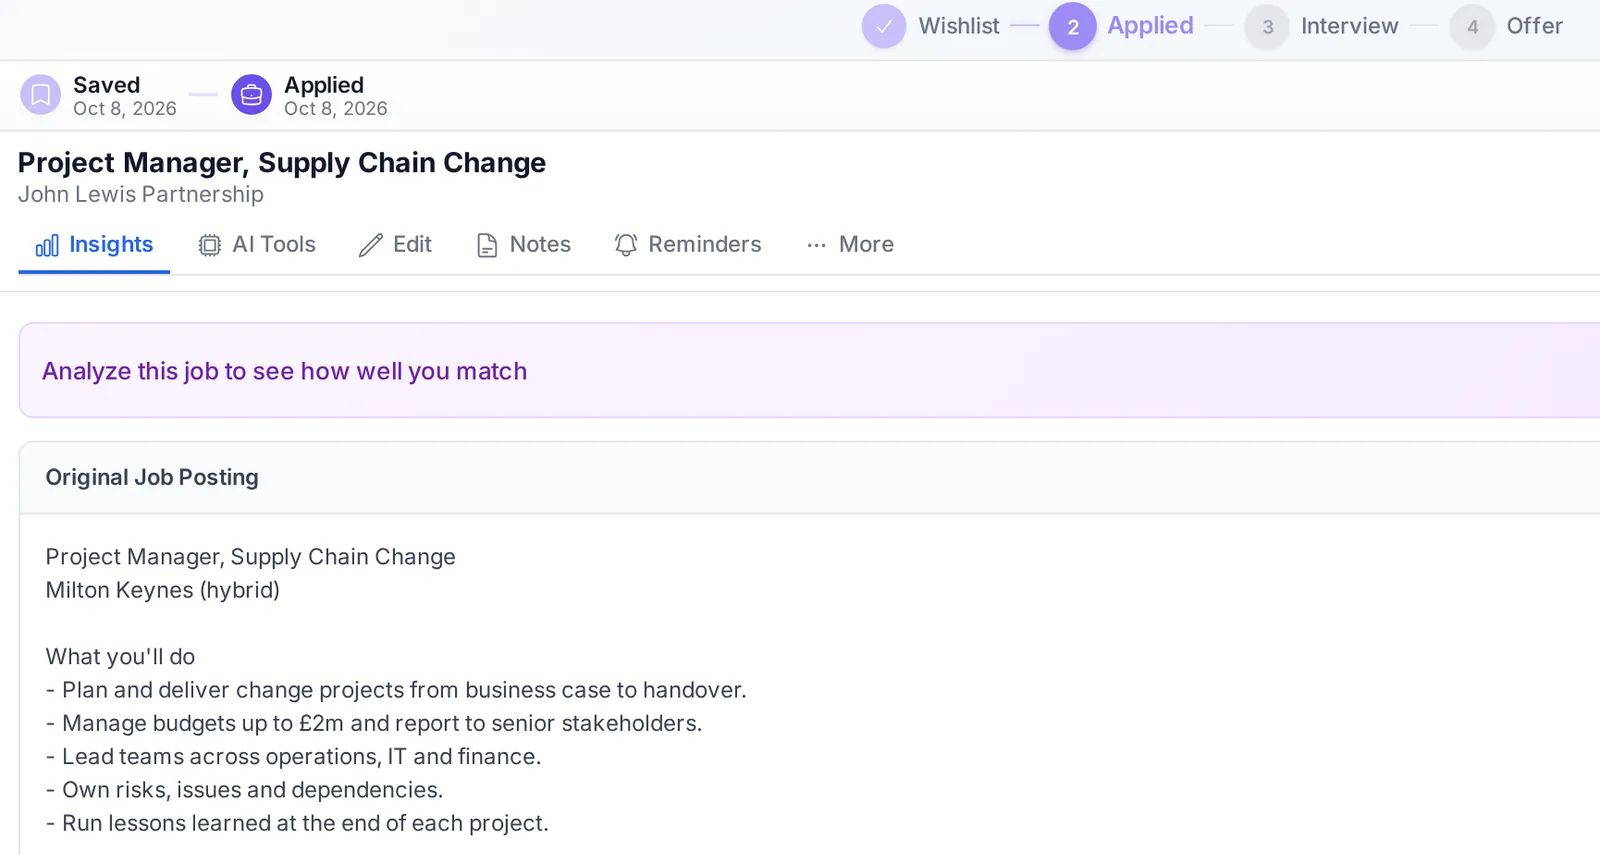Click the Offer stage label
This screenshot has height=855, width=1600.
coord(1534,26)
